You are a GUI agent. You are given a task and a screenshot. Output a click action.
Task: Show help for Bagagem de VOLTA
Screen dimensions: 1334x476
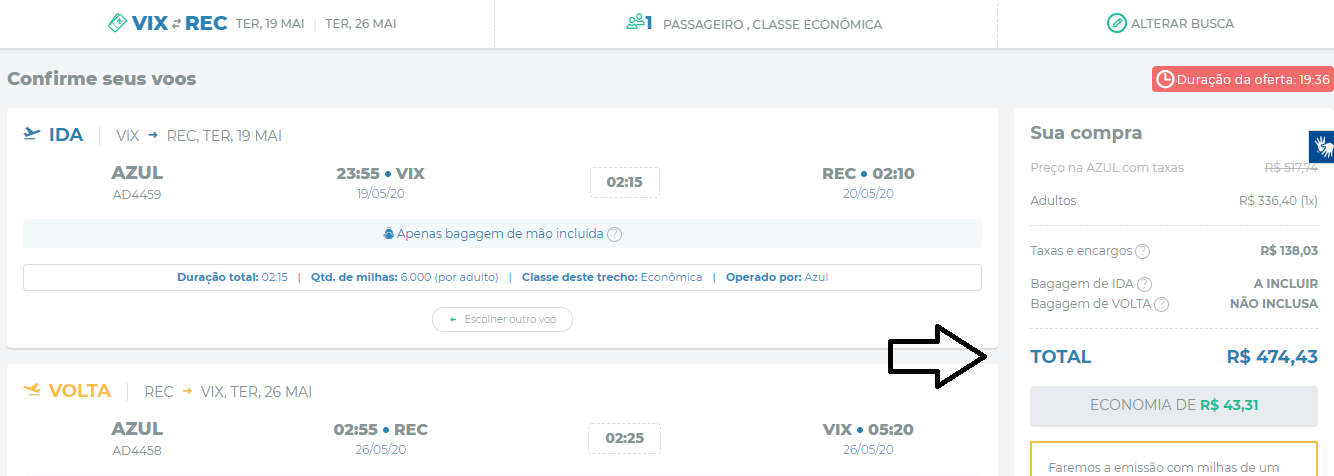(1161, 304)
